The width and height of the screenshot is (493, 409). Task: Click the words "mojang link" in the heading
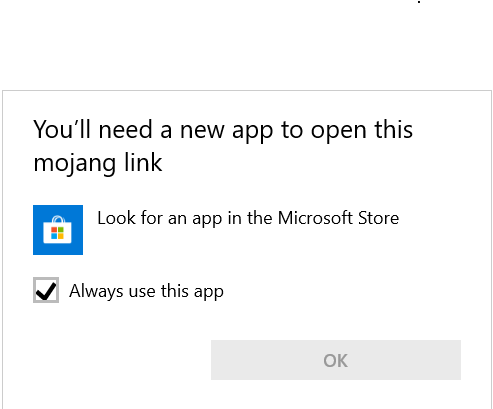click(x=98, y=163)
